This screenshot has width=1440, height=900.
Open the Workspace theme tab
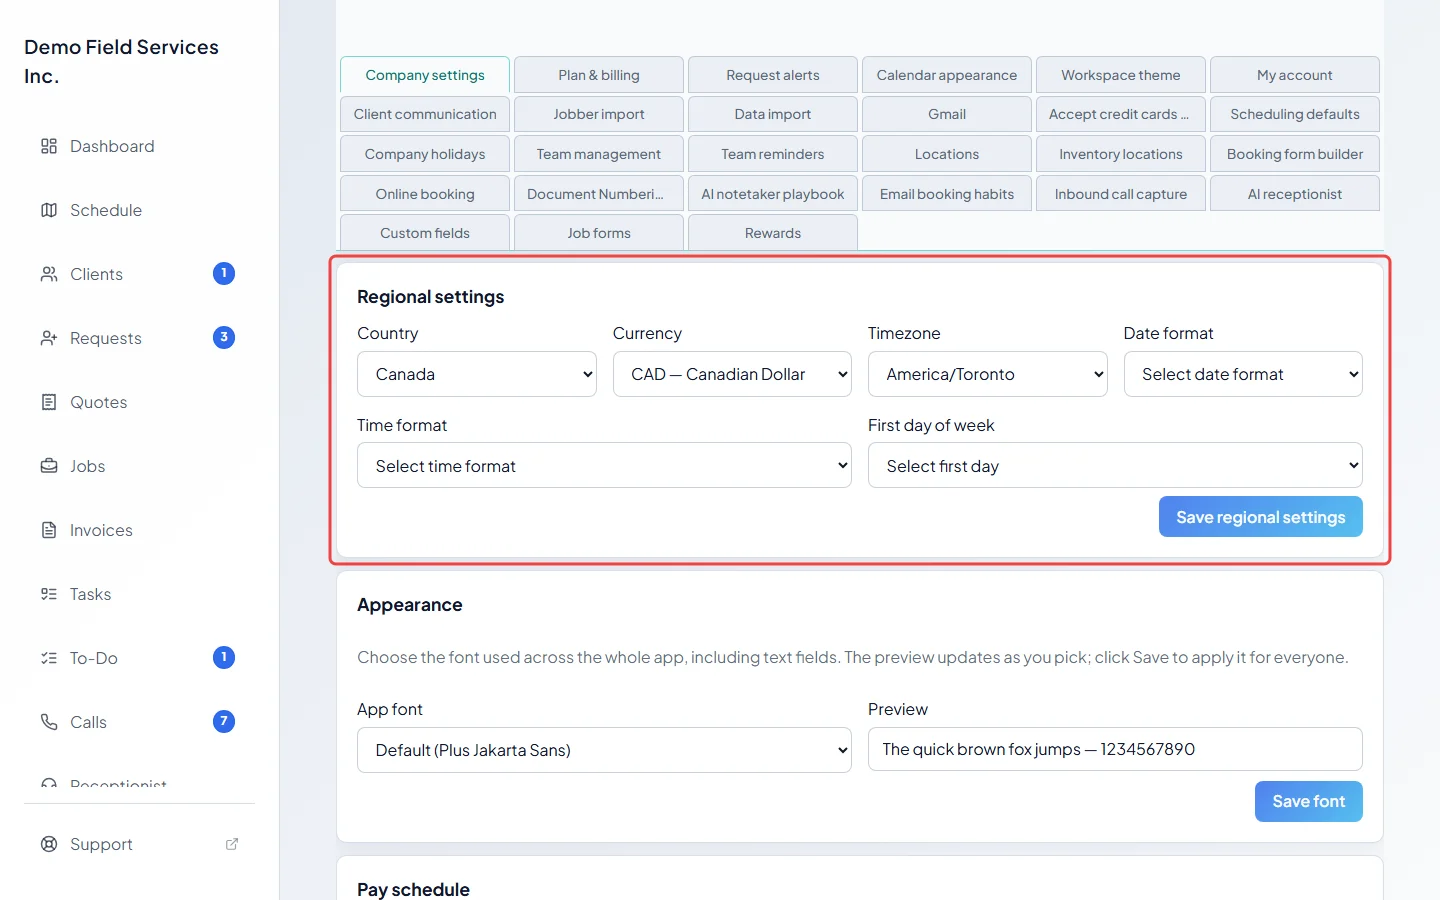[x=1121, y=75]
